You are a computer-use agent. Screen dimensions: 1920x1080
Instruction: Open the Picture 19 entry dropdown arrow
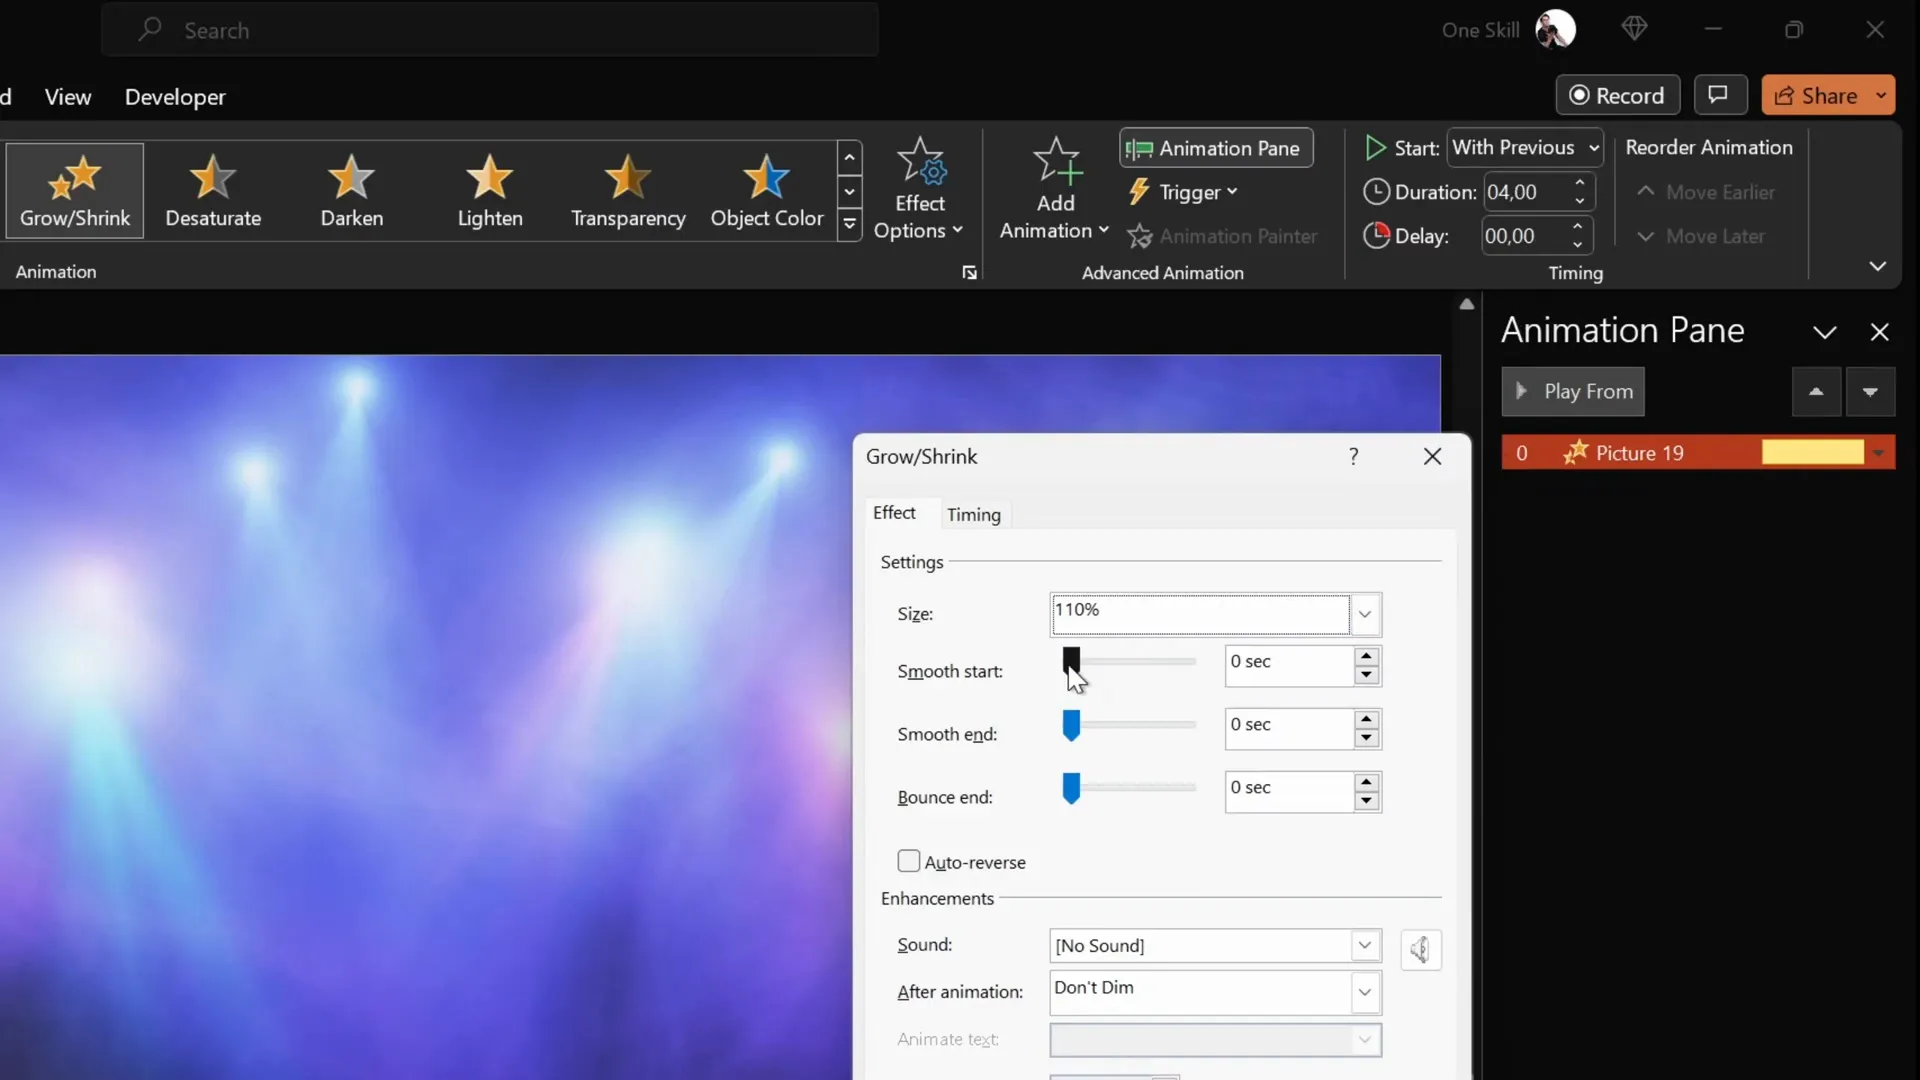(x=1879, y=453)
